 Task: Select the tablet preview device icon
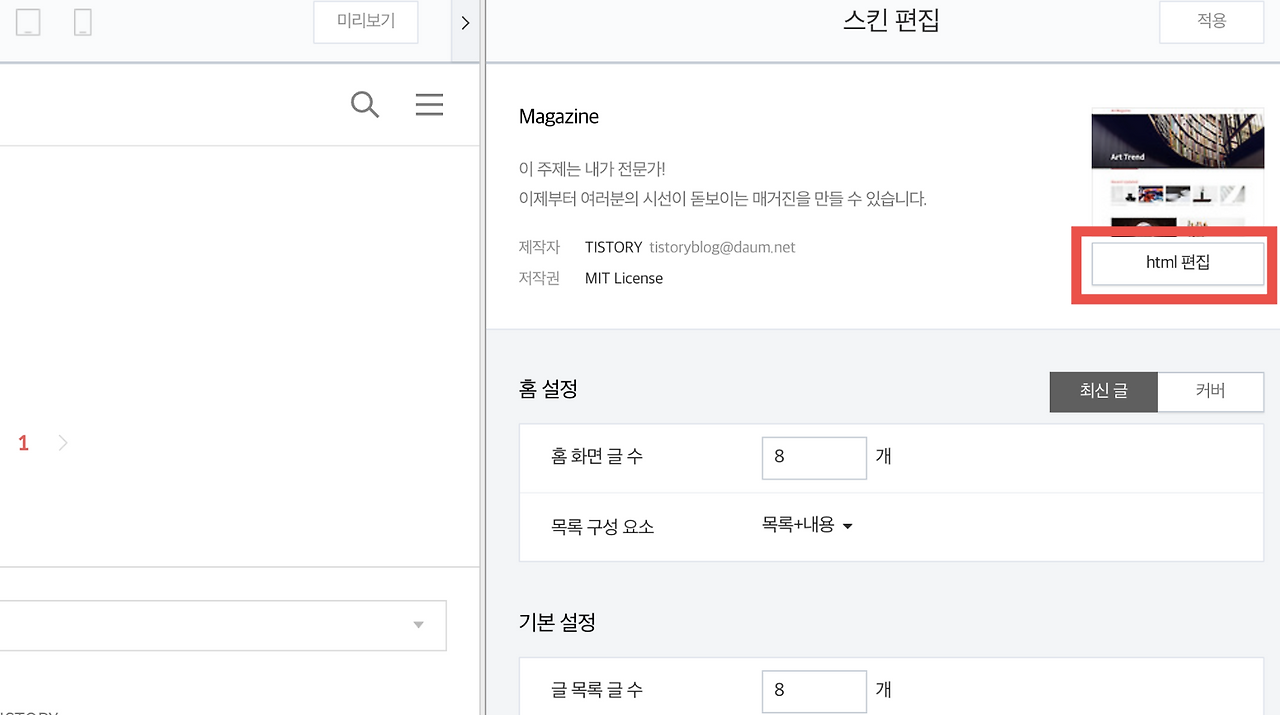click(27, 22)
